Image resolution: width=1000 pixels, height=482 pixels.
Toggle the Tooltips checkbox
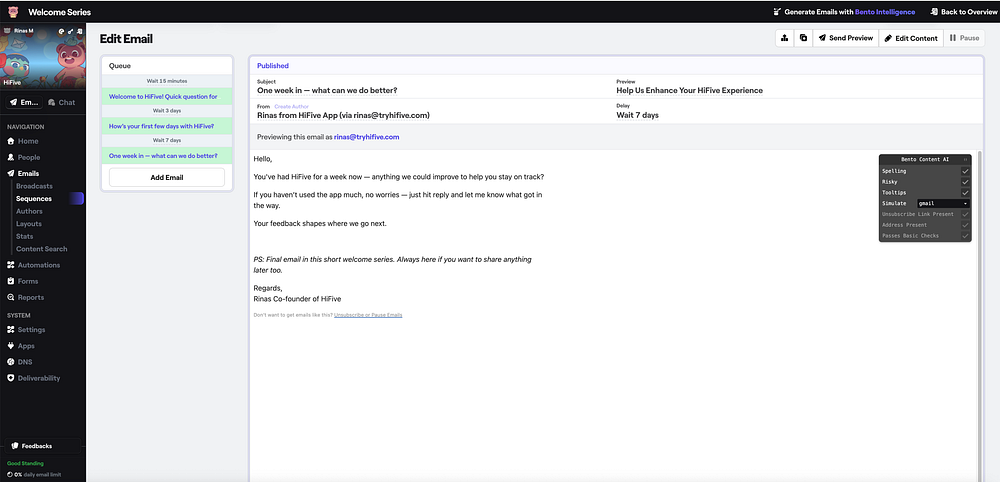point(965,193)
